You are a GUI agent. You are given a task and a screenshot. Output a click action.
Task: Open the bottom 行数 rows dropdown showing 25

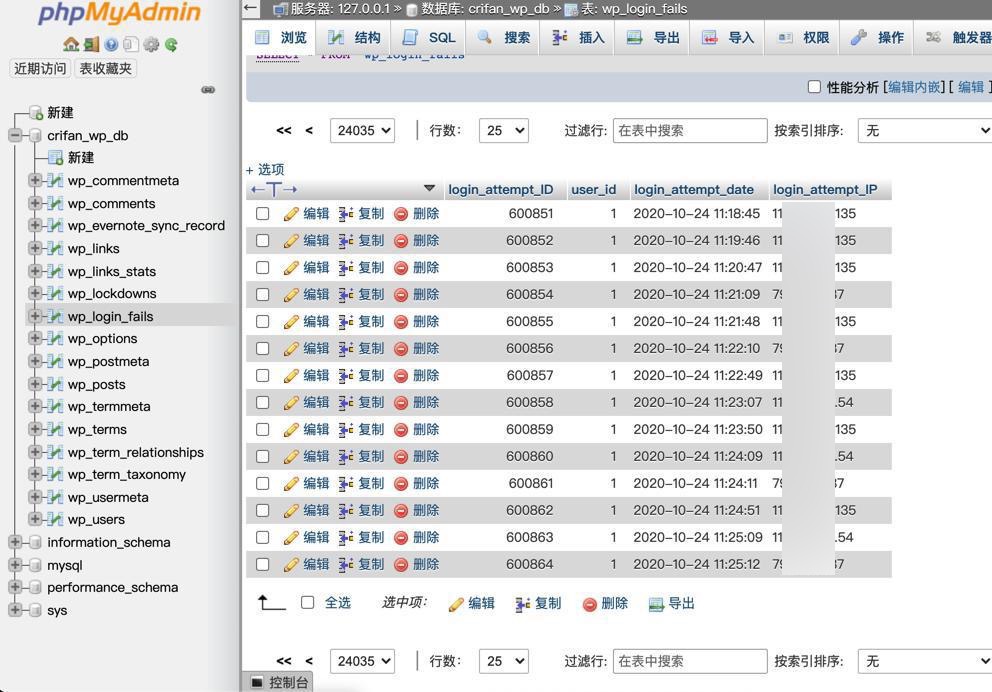[504, 661]
